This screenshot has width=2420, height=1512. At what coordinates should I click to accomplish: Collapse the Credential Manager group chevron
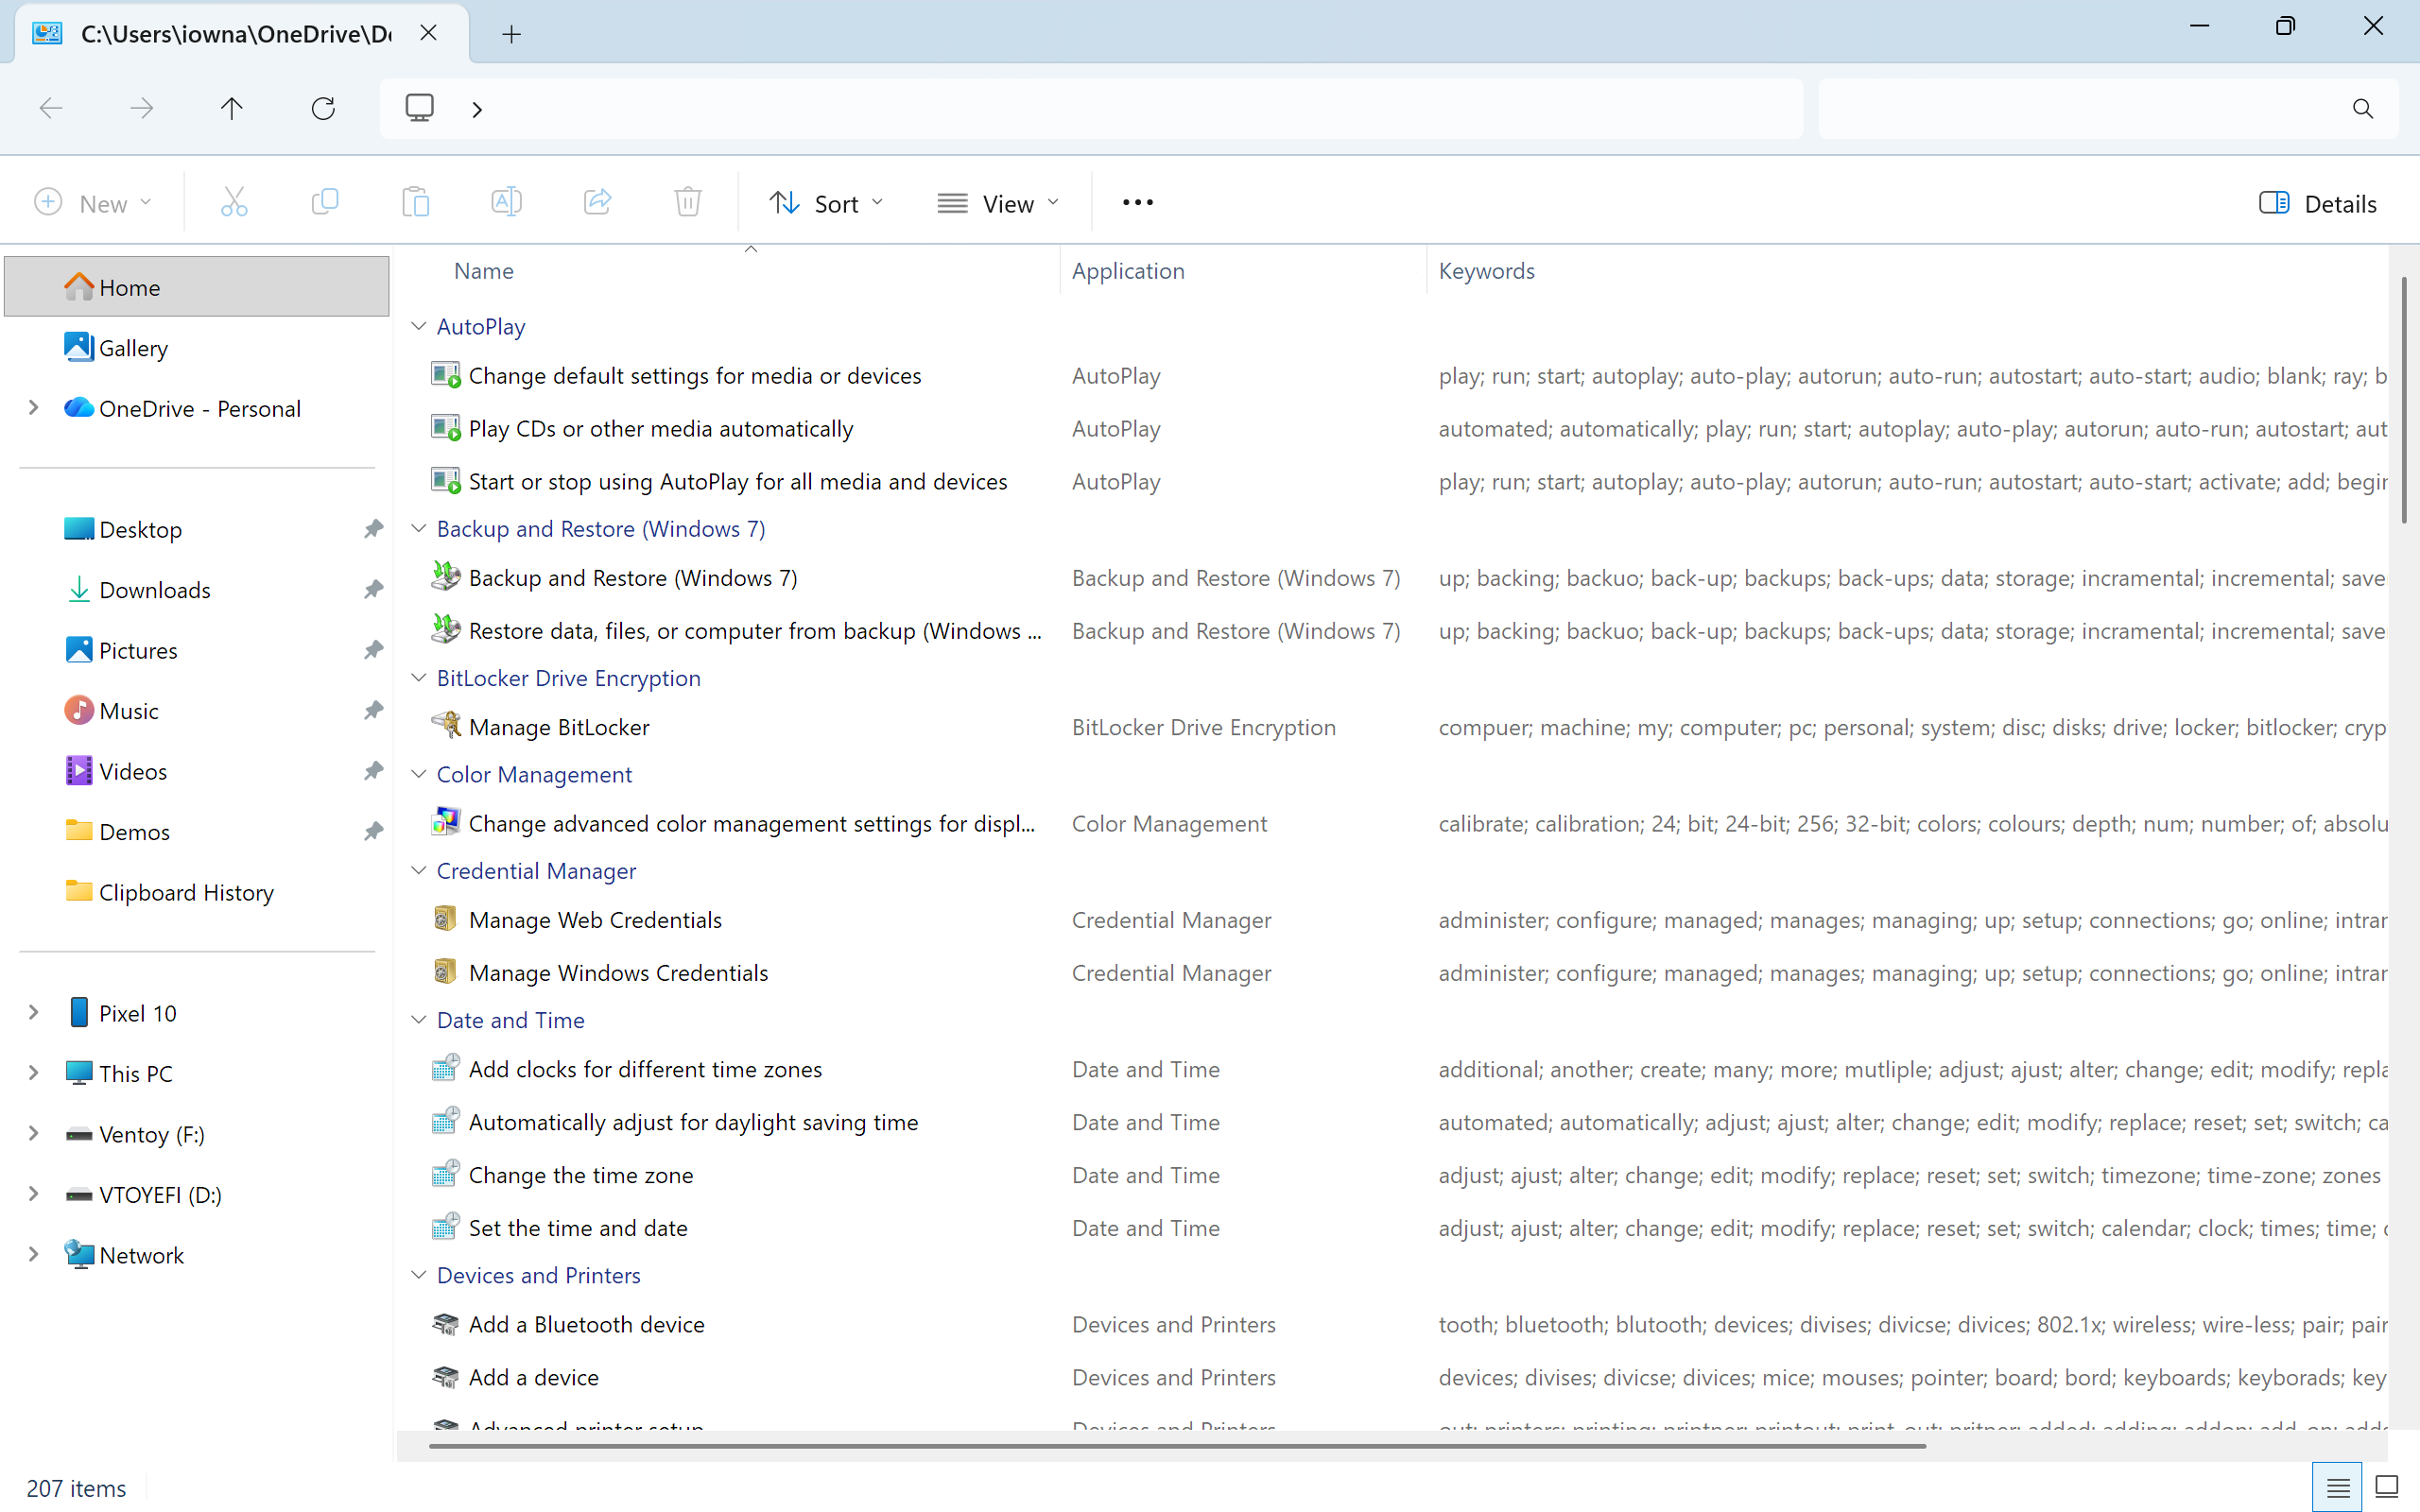(419, 870)
